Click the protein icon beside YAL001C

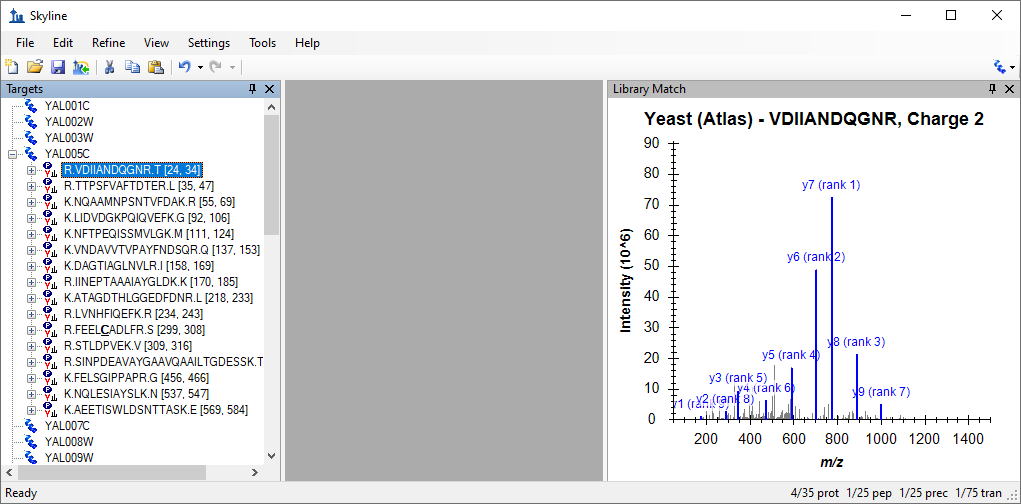click(31, 105)
